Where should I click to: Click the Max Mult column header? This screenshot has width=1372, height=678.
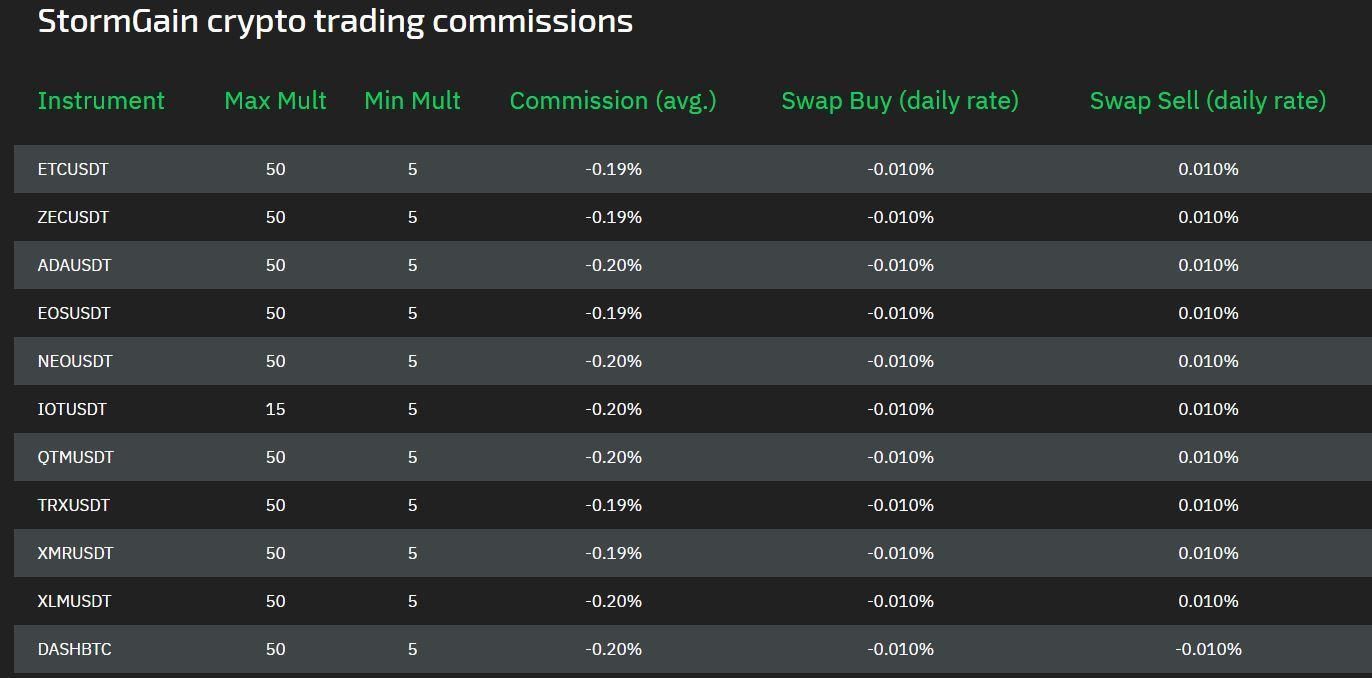pos(275,101)
